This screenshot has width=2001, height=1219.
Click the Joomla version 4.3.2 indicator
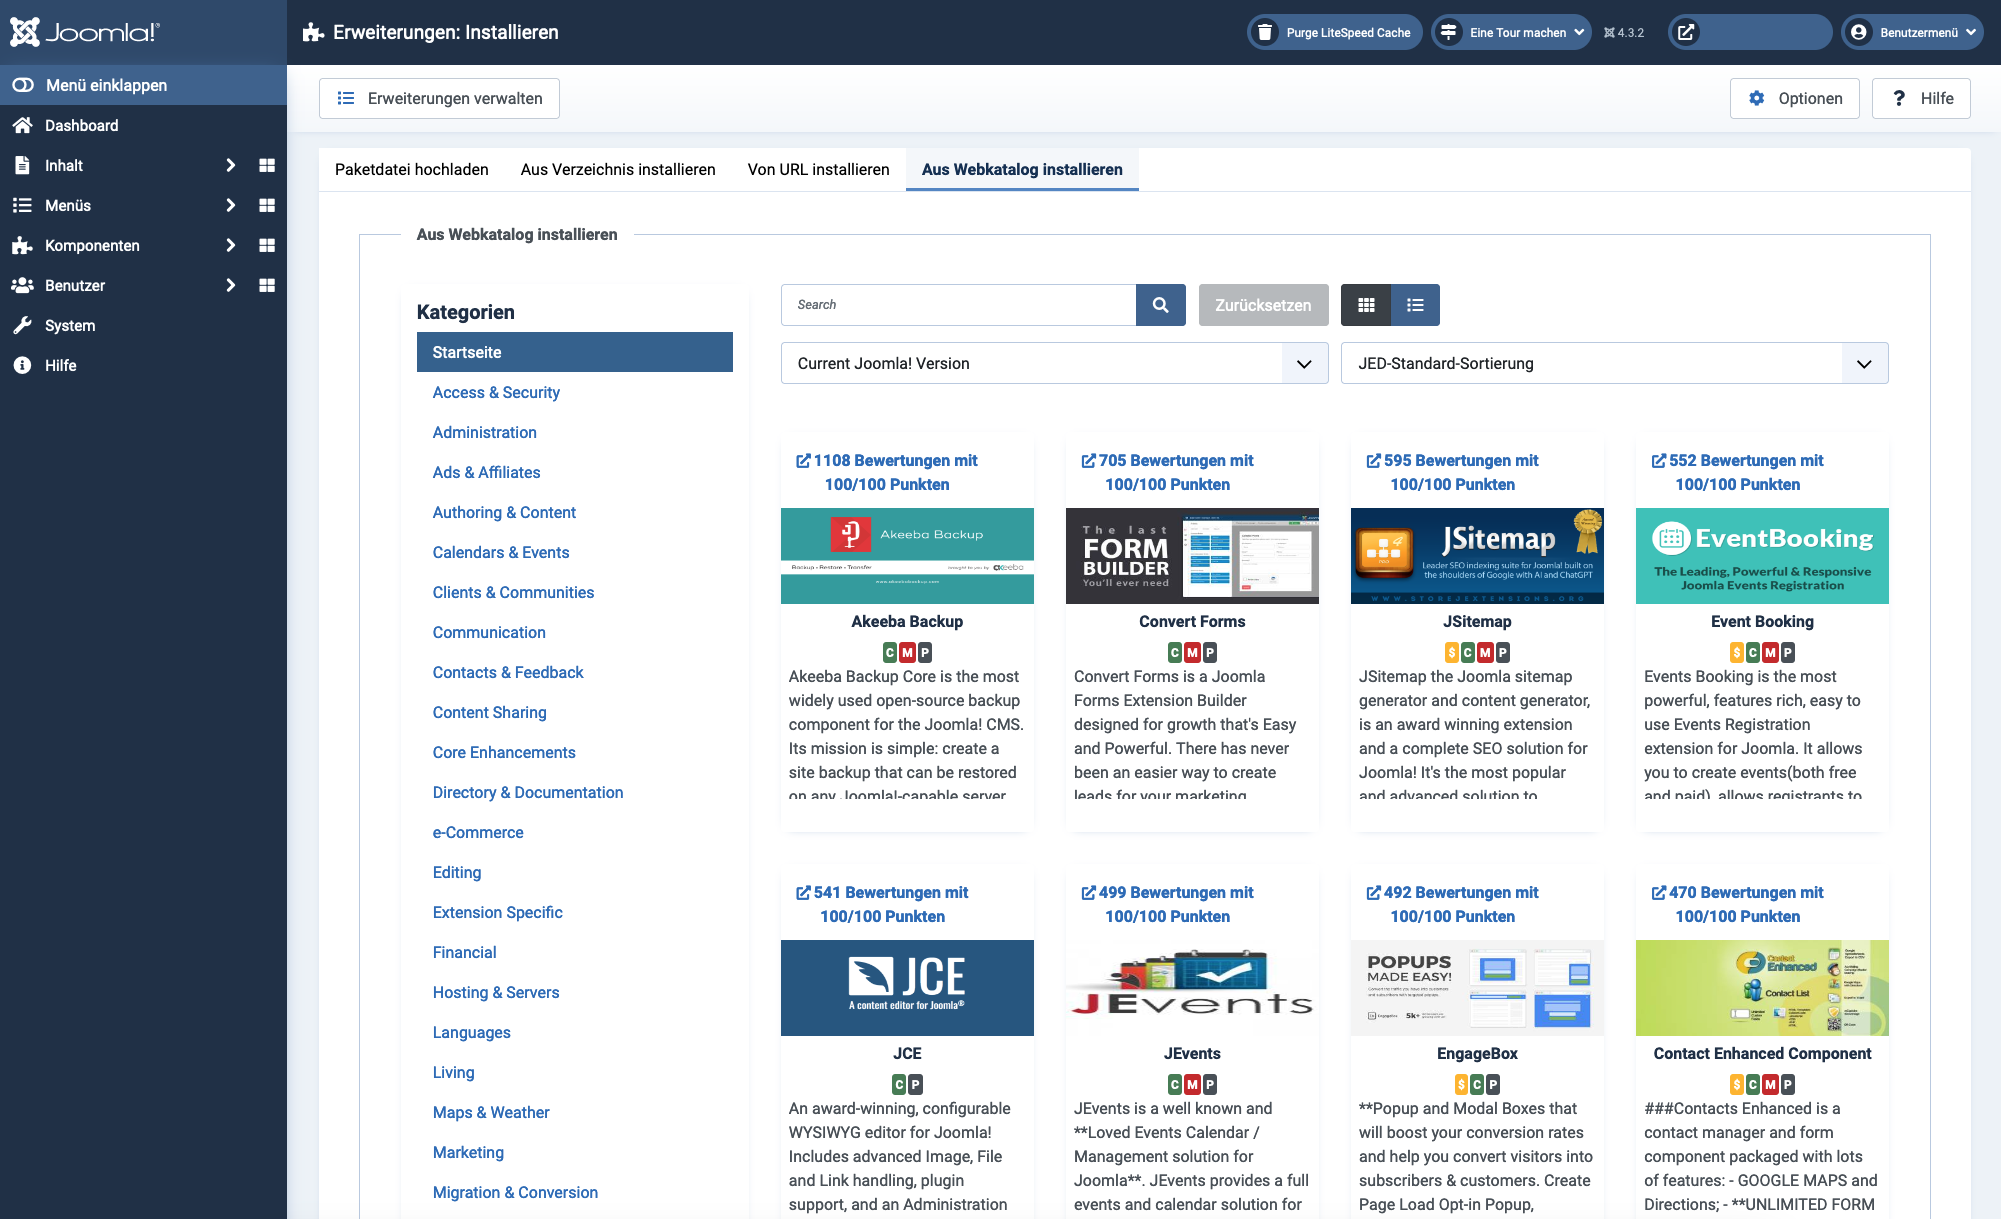(x=1624, y=32)
